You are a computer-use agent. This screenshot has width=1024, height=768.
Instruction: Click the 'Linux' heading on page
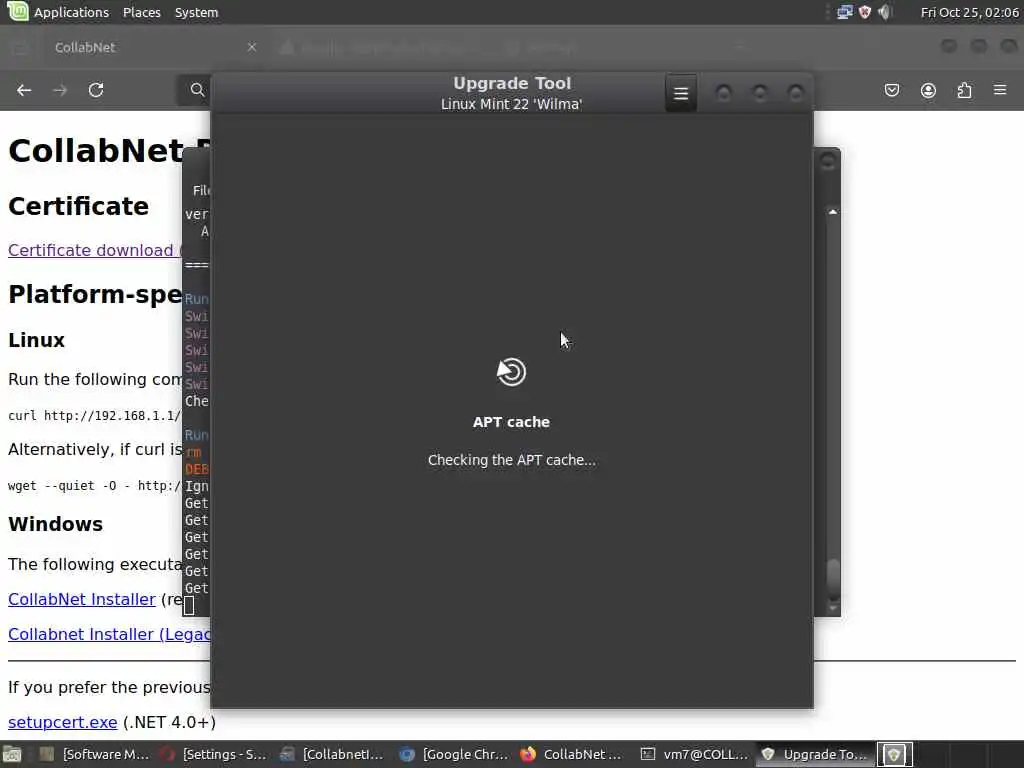pos(37,340)
